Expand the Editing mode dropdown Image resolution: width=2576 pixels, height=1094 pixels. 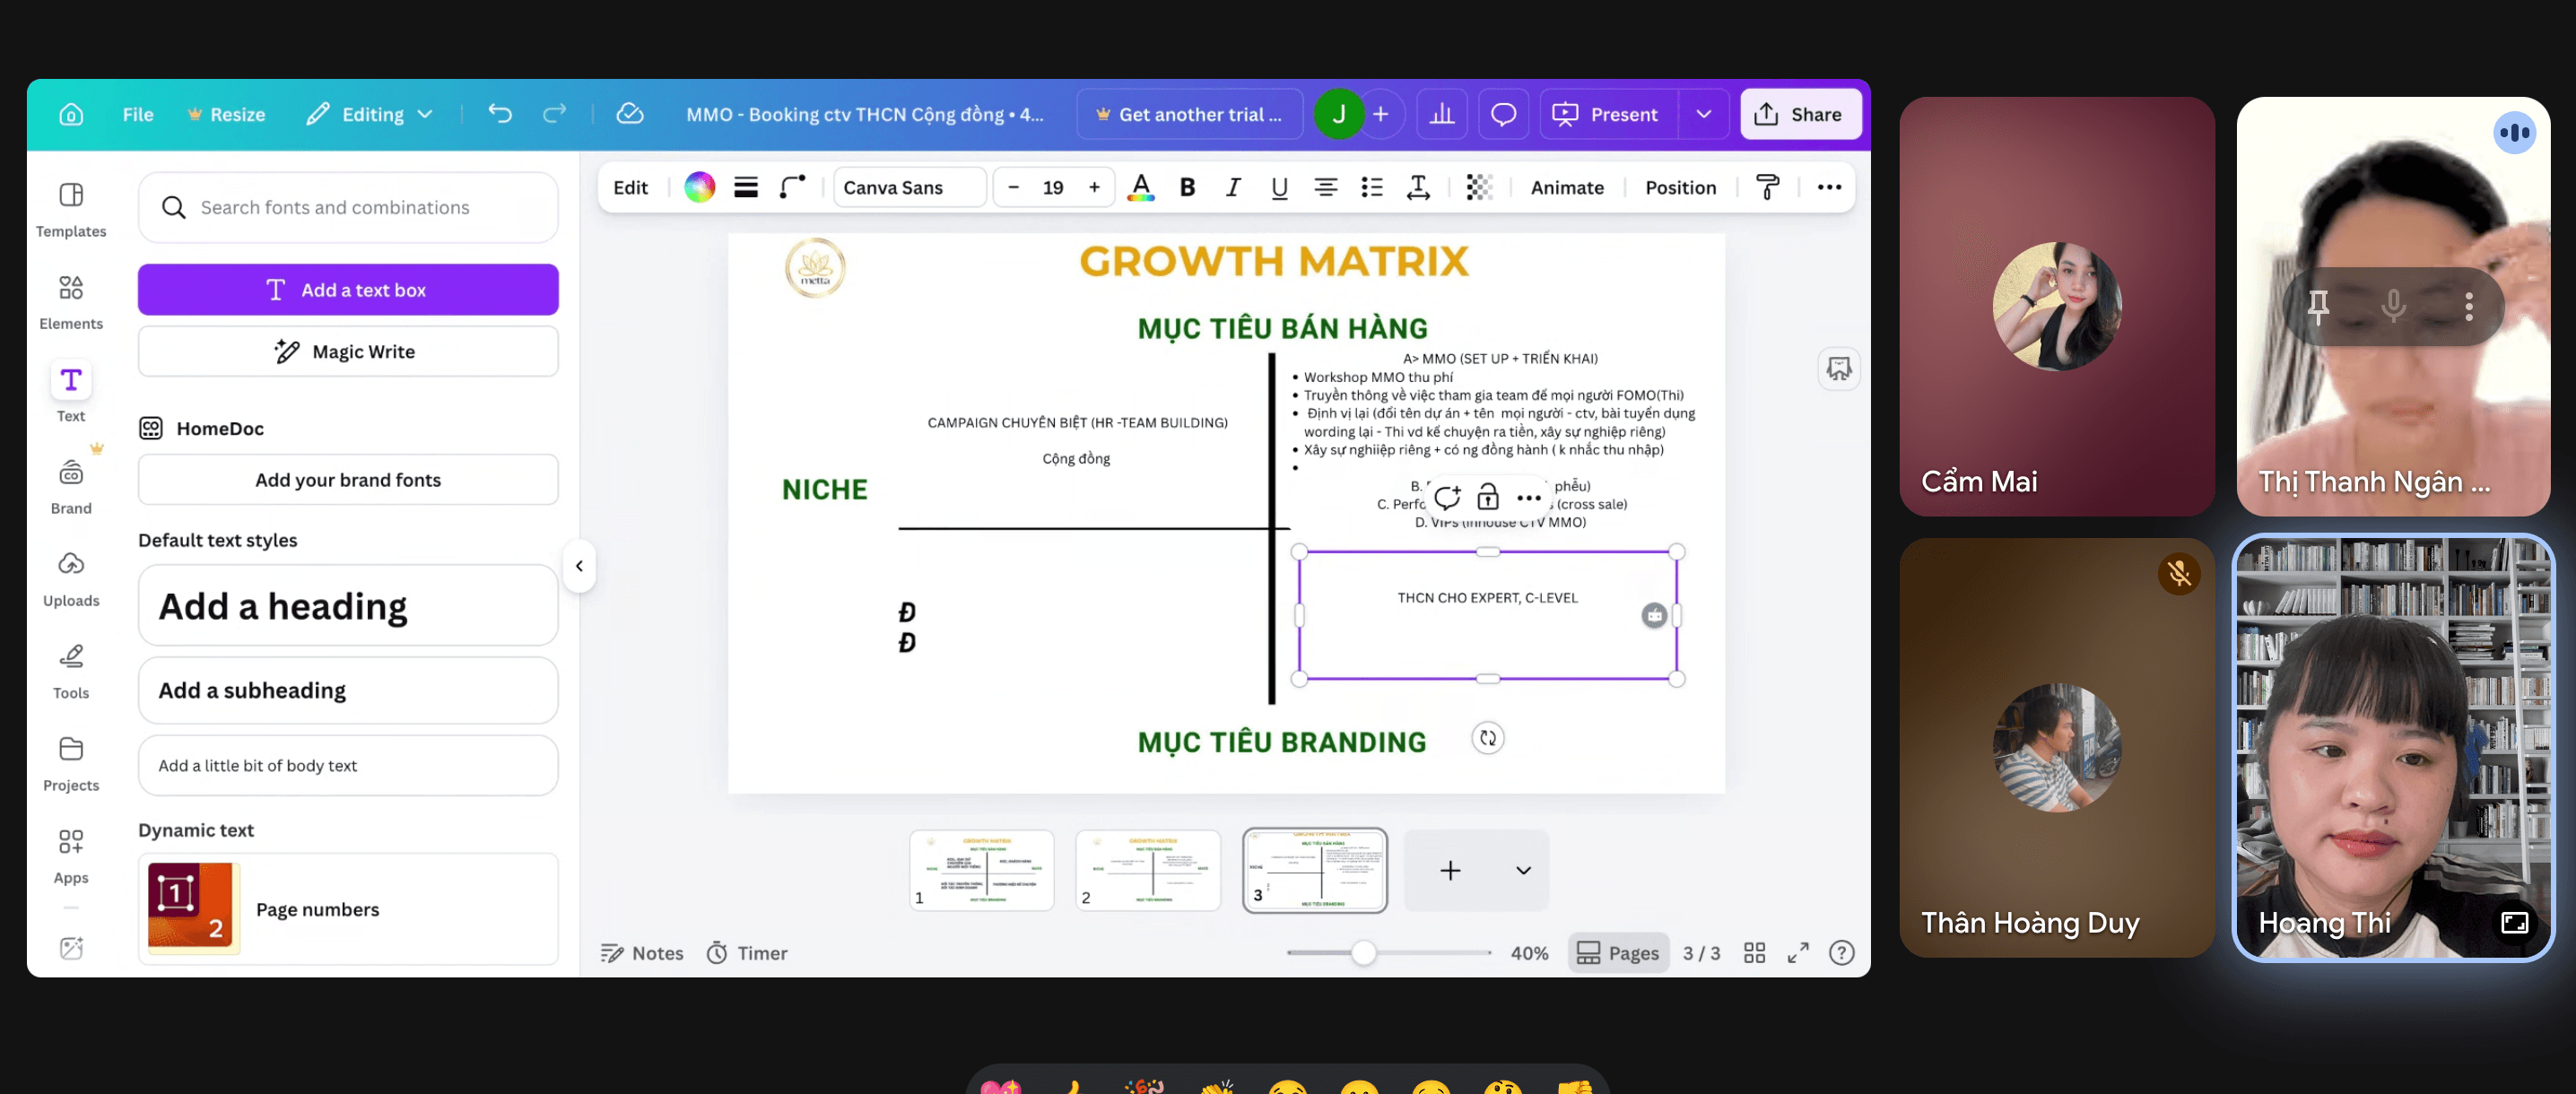370,115
